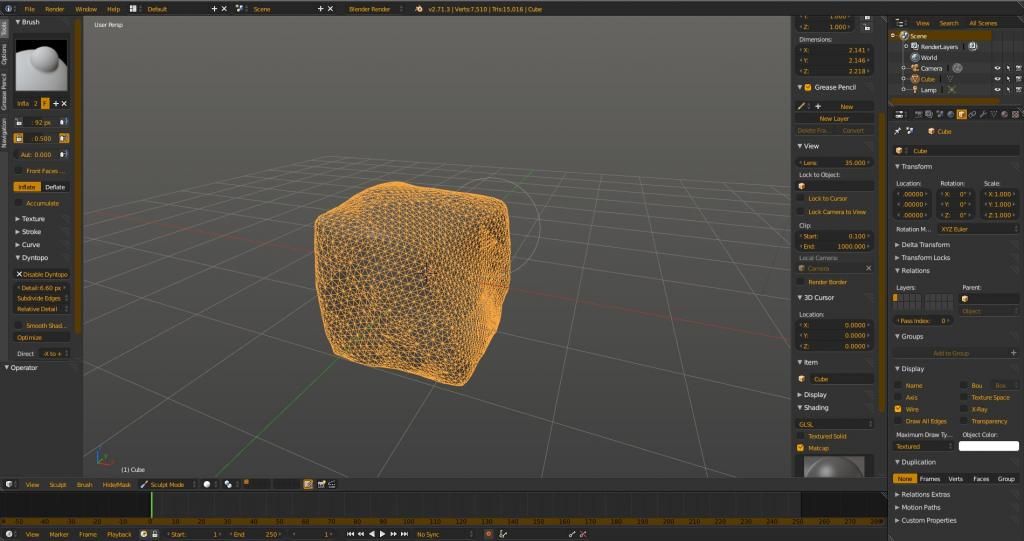Jump to the timeline start frame
The width and height of the screenshot is (1024, 541).
350,534
